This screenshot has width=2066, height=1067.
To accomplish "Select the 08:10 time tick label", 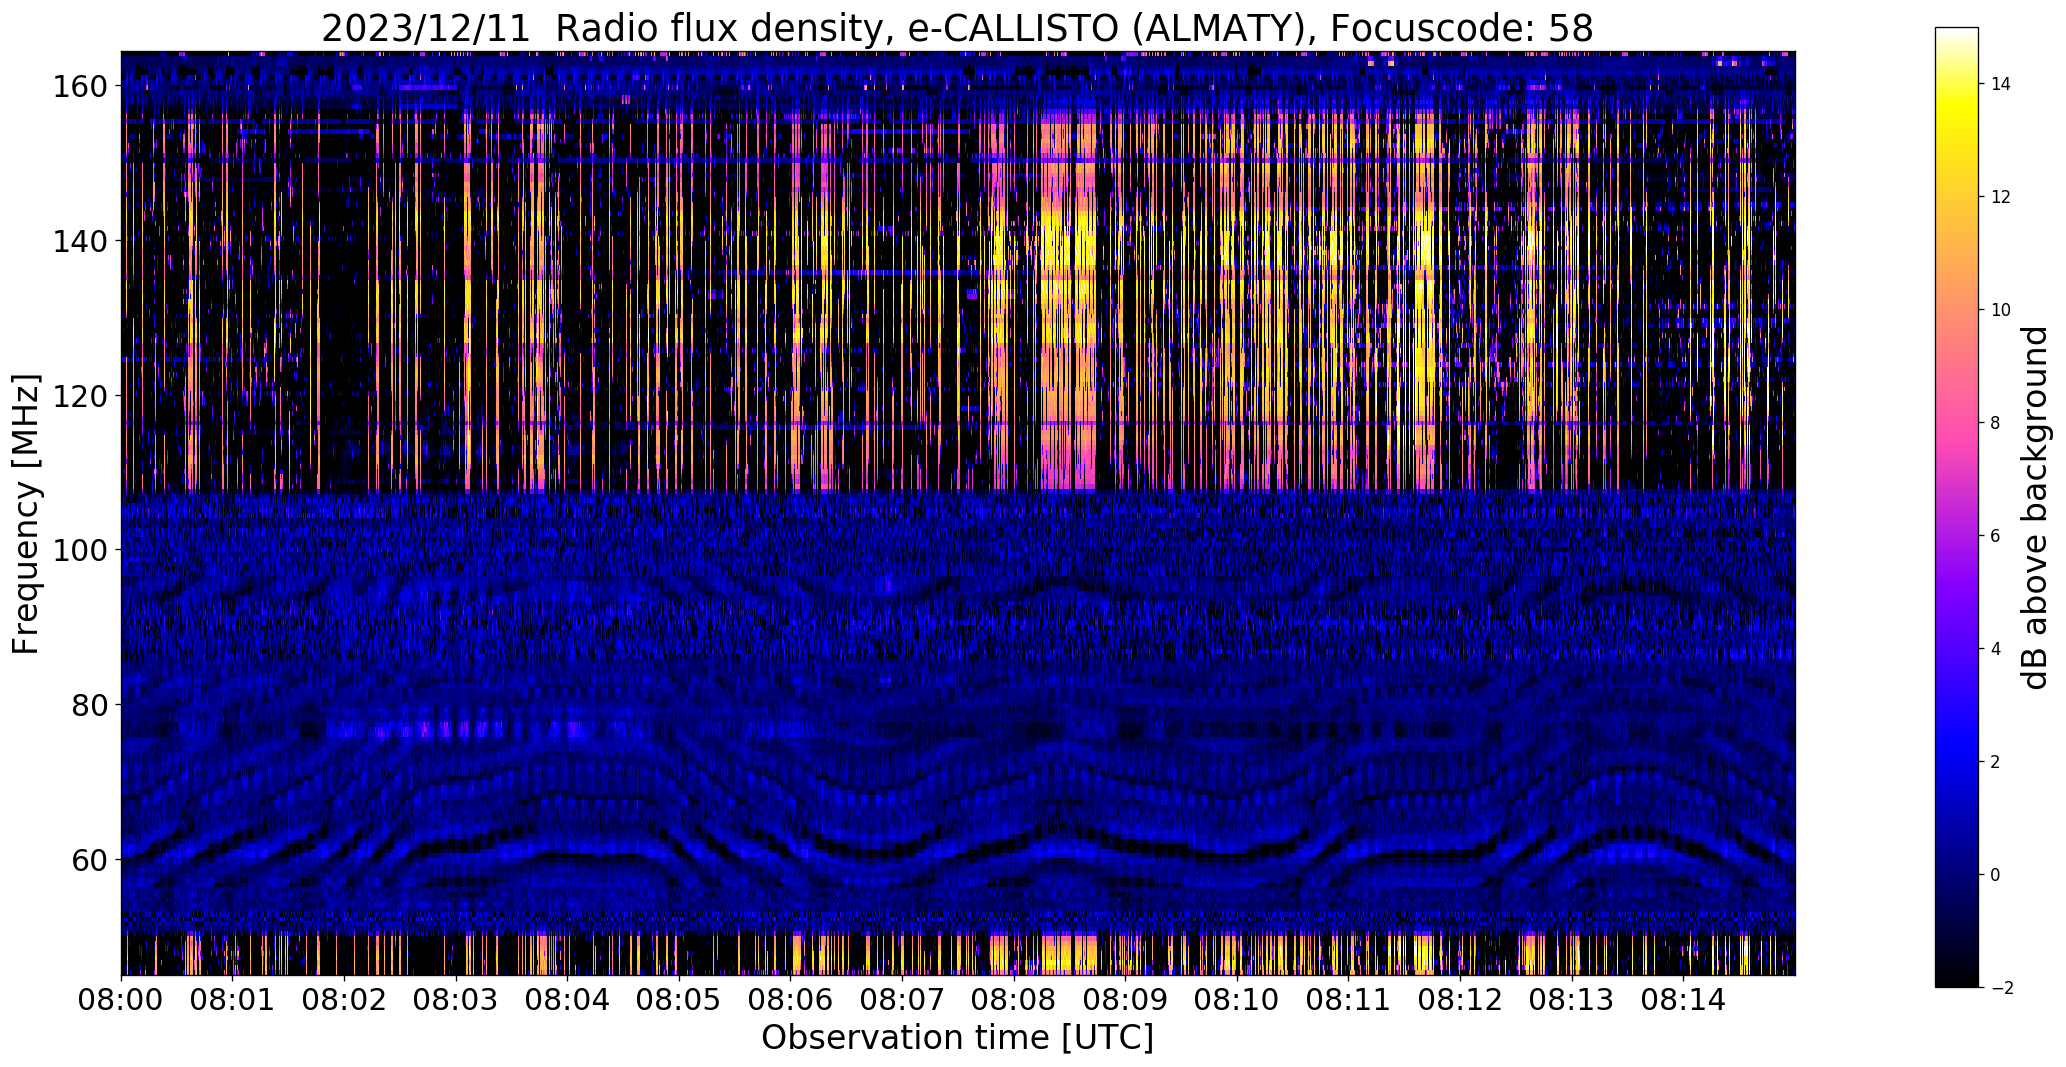I will tap(1237, 999).
